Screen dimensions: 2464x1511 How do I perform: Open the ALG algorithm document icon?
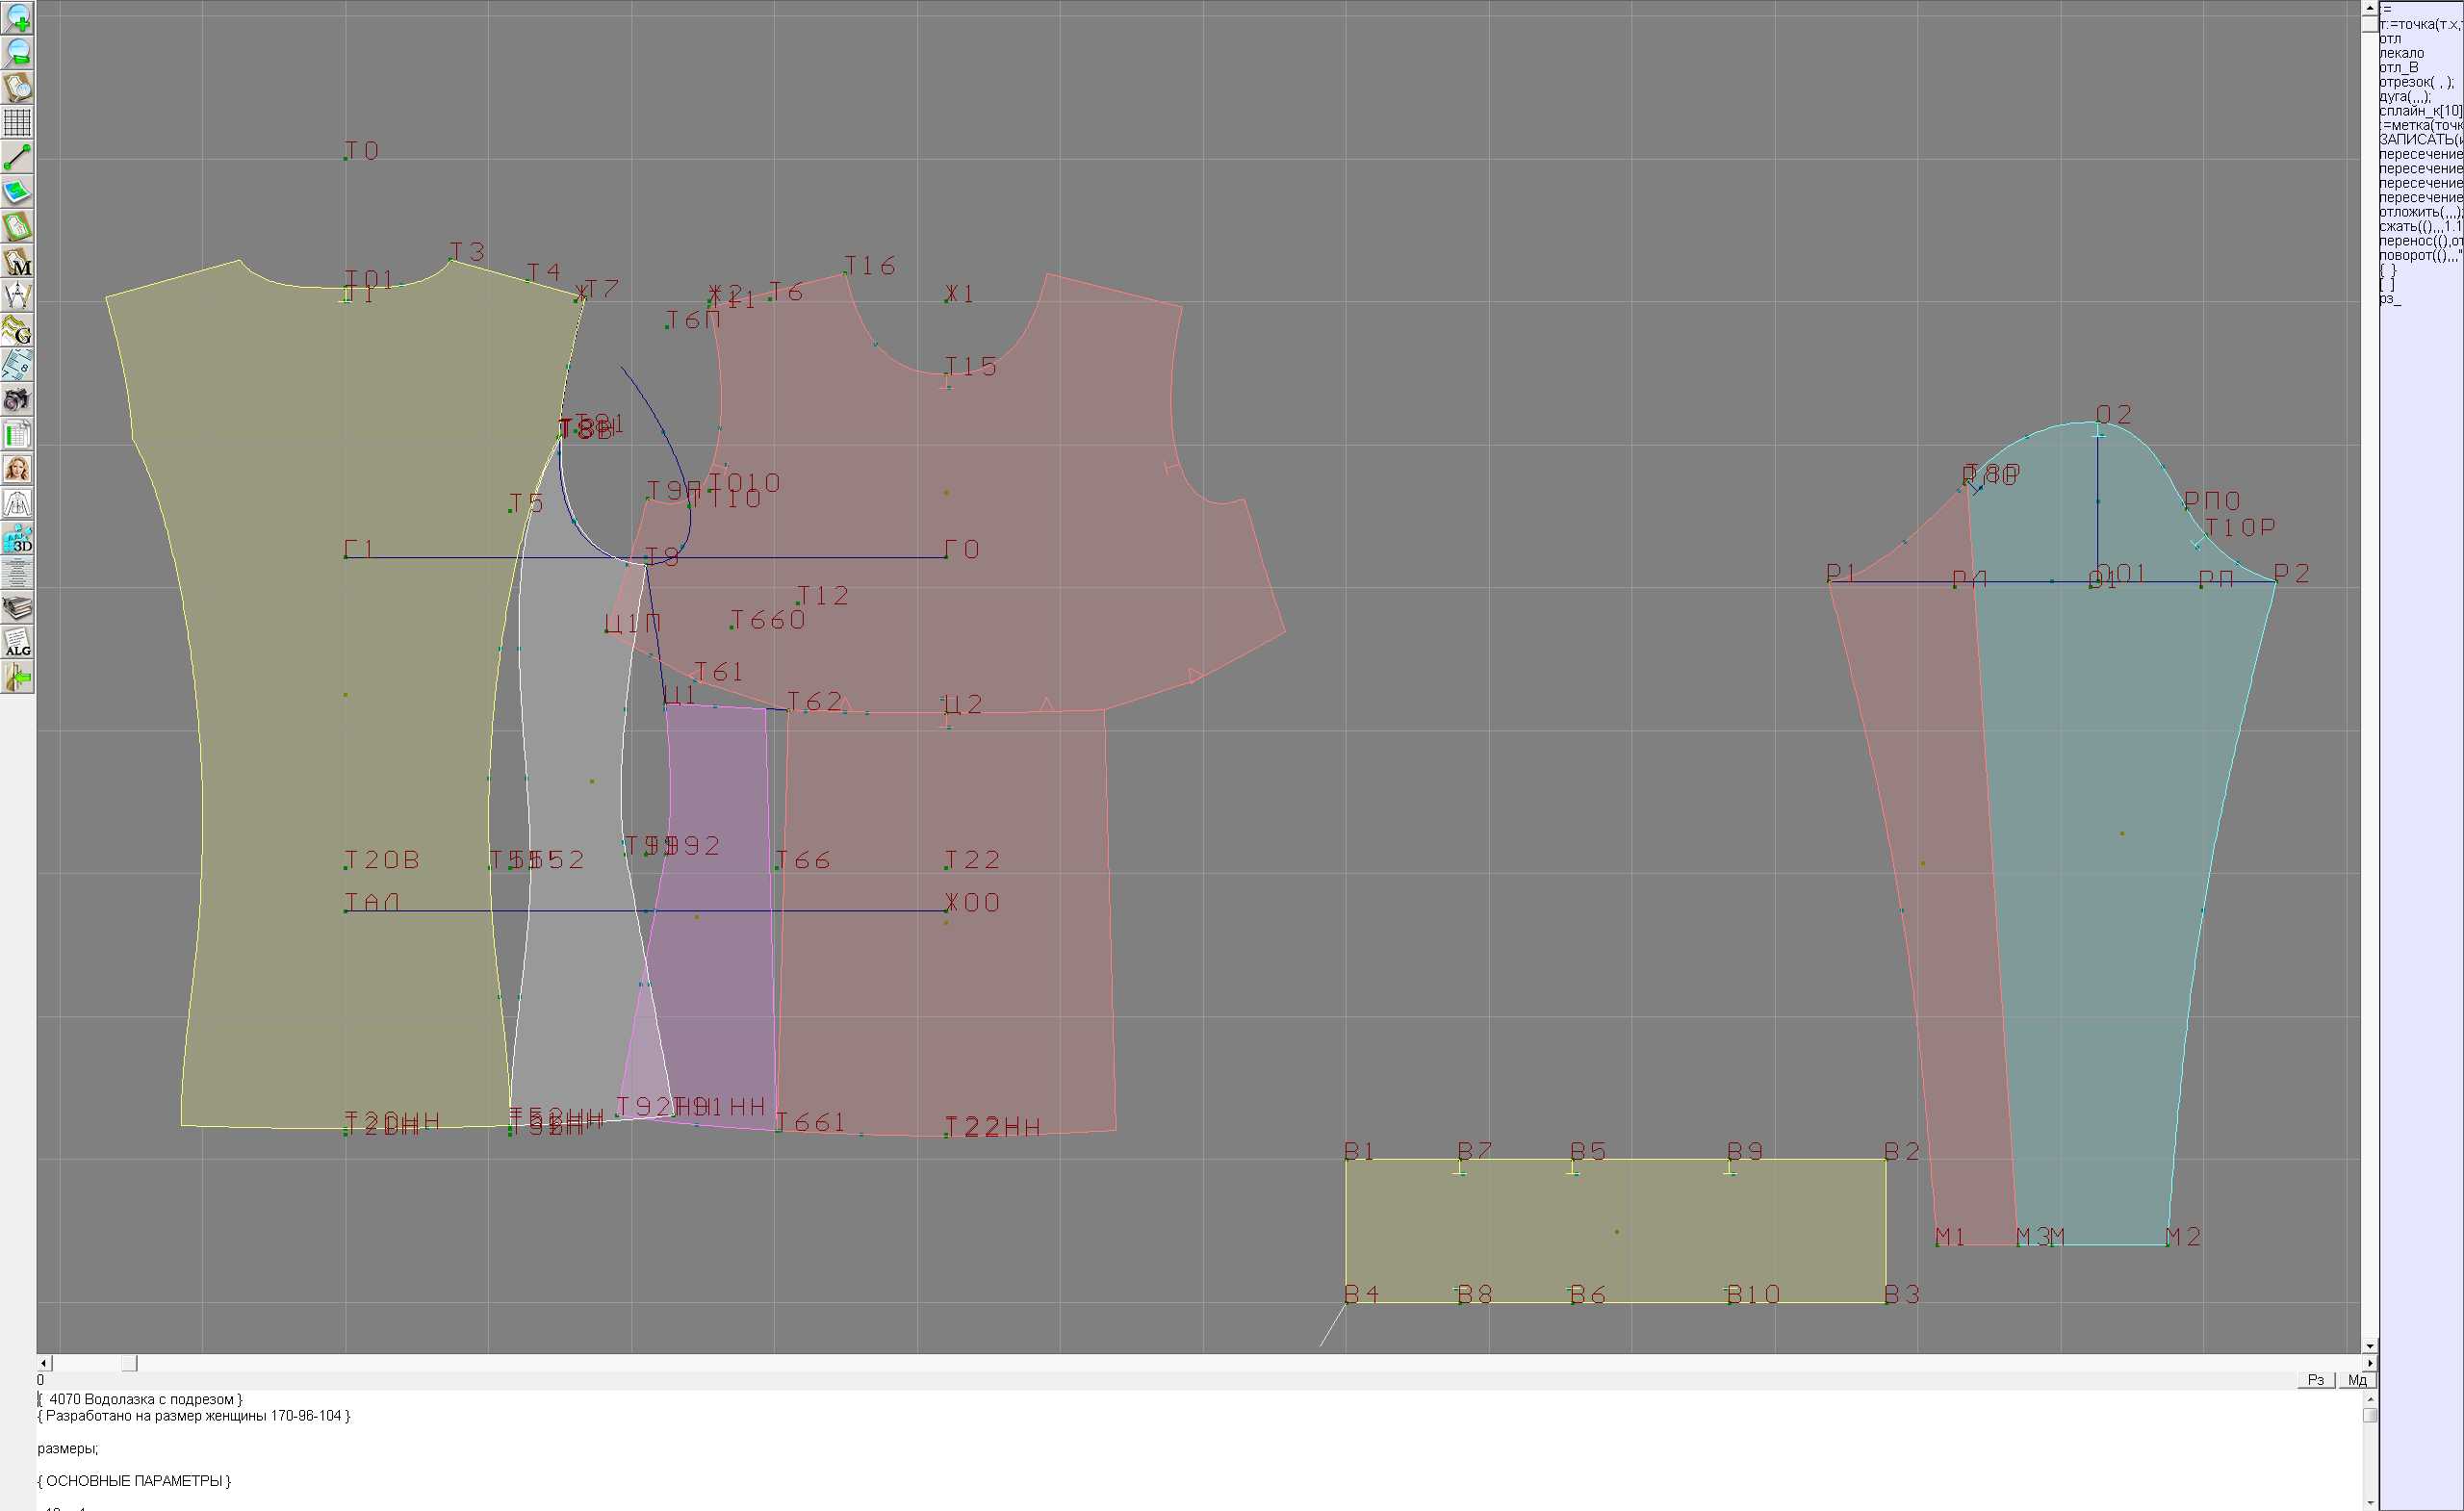[x=17, y=643]
